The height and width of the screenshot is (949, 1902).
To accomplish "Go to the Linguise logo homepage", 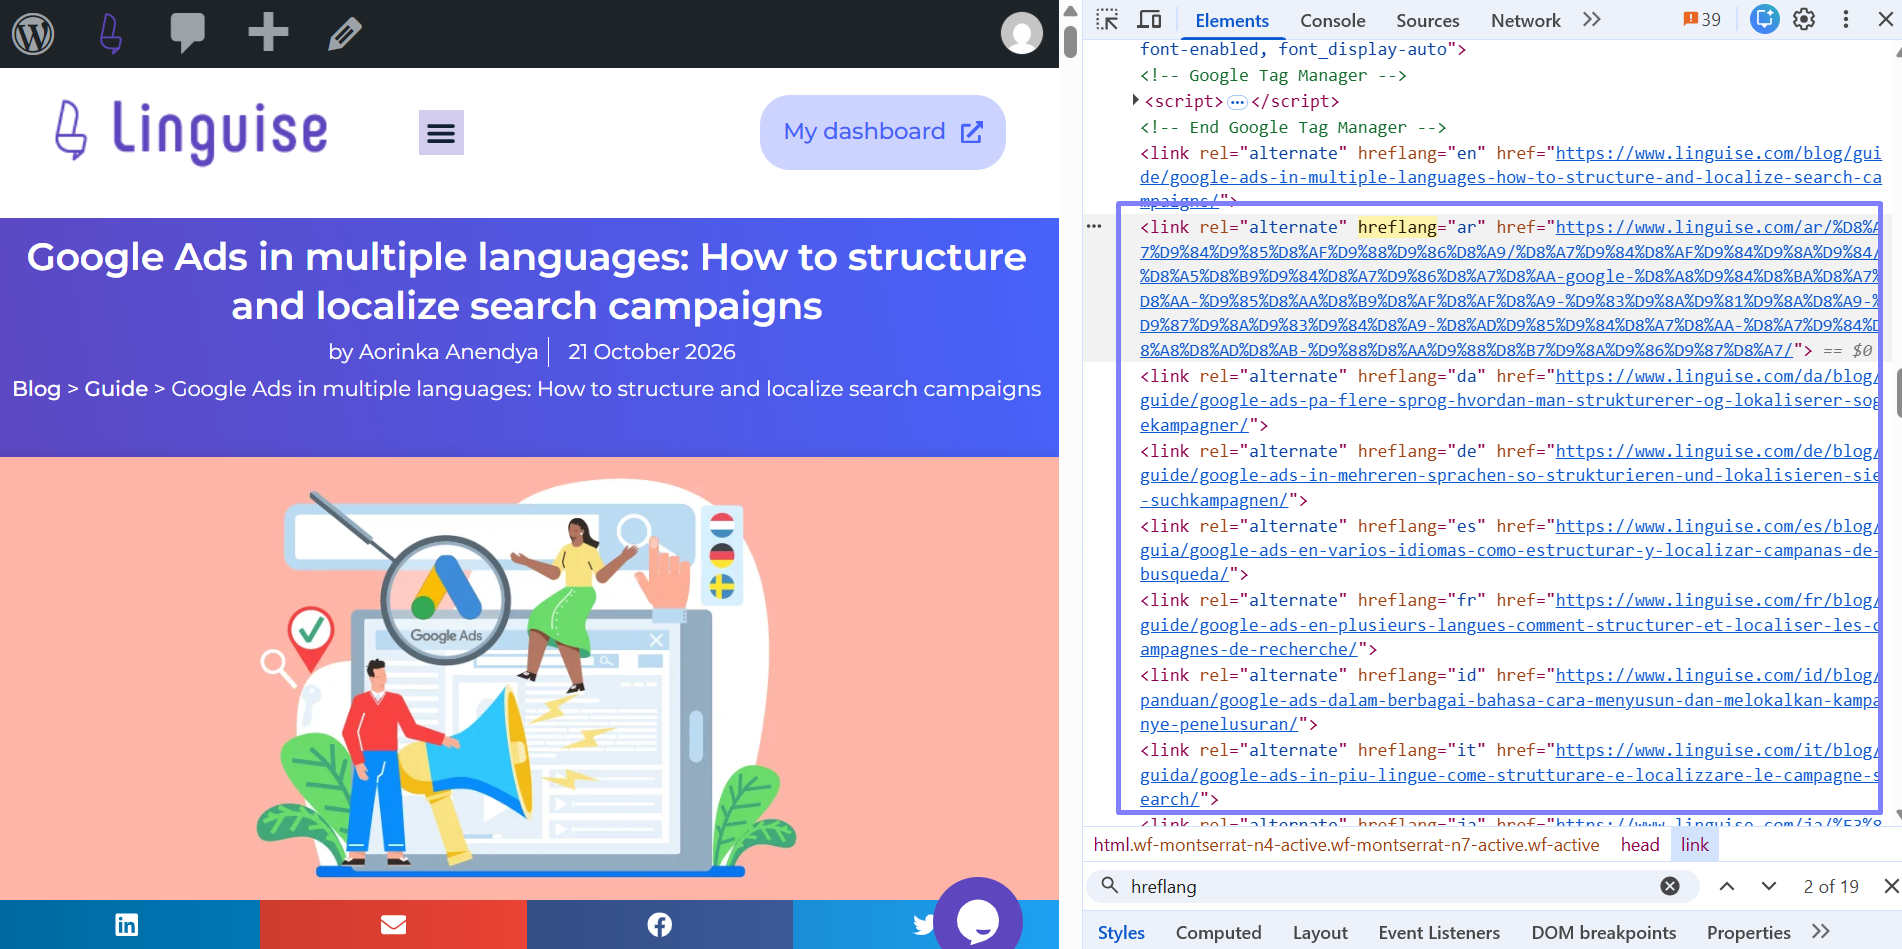I will click(191, 132).
